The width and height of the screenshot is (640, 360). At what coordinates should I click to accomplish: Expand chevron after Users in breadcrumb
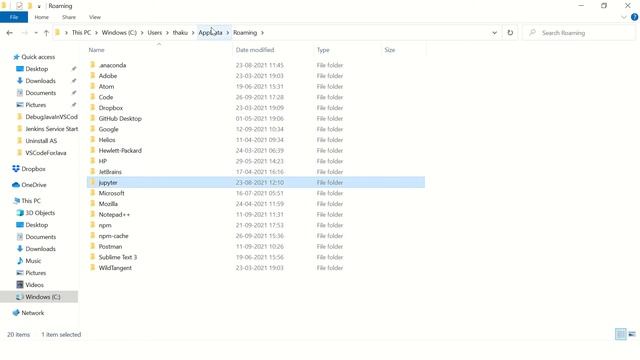pos(167,33)
